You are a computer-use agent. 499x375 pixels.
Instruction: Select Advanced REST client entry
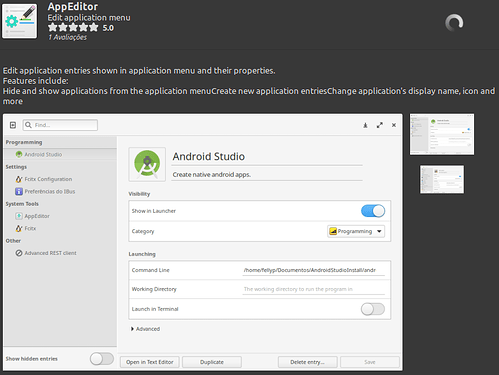pyautogui.click(x=46, y=253)
